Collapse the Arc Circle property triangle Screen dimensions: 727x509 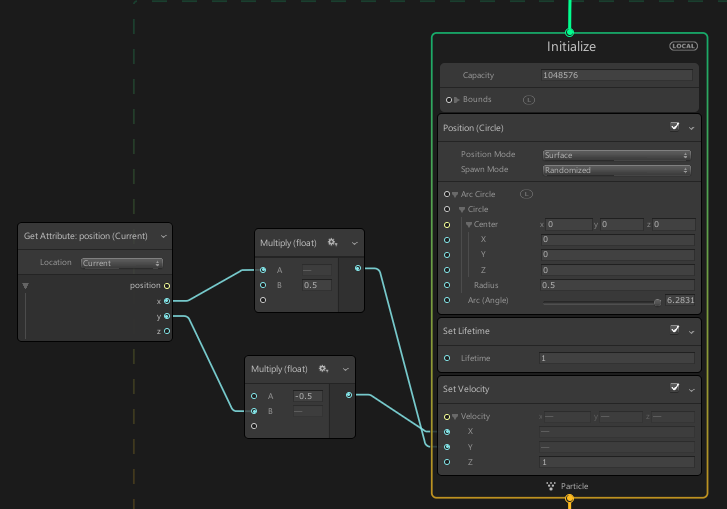point(455,195)
